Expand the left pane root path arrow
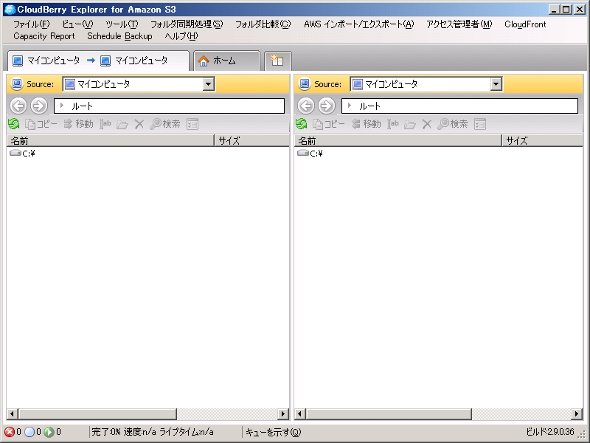This screenshot has width=590, height=443. click(62, 106)
